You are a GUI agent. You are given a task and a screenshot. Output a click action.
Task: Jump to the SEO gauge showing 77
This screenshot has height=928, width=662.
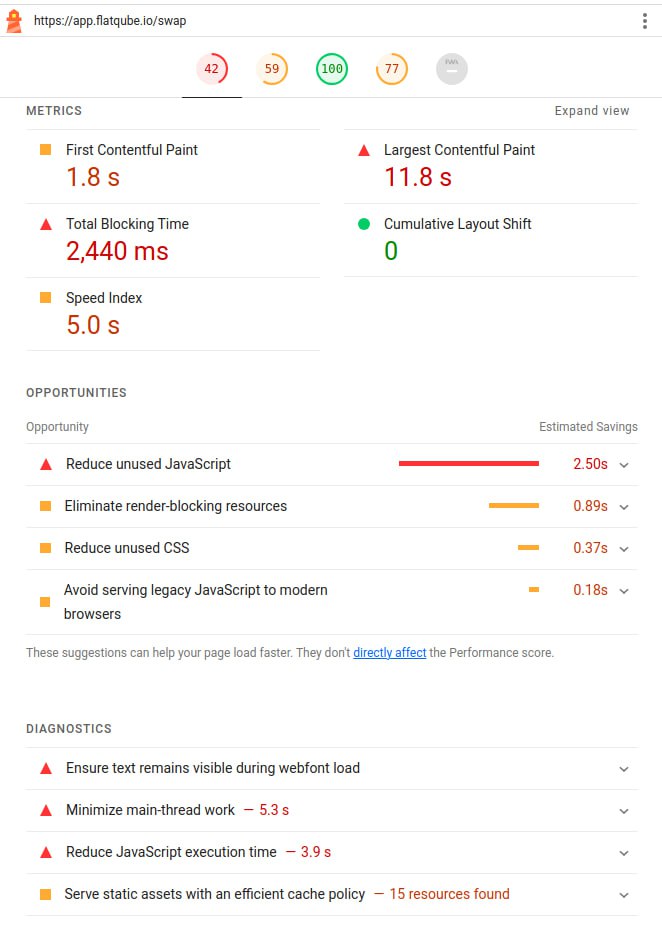(392, 69)
